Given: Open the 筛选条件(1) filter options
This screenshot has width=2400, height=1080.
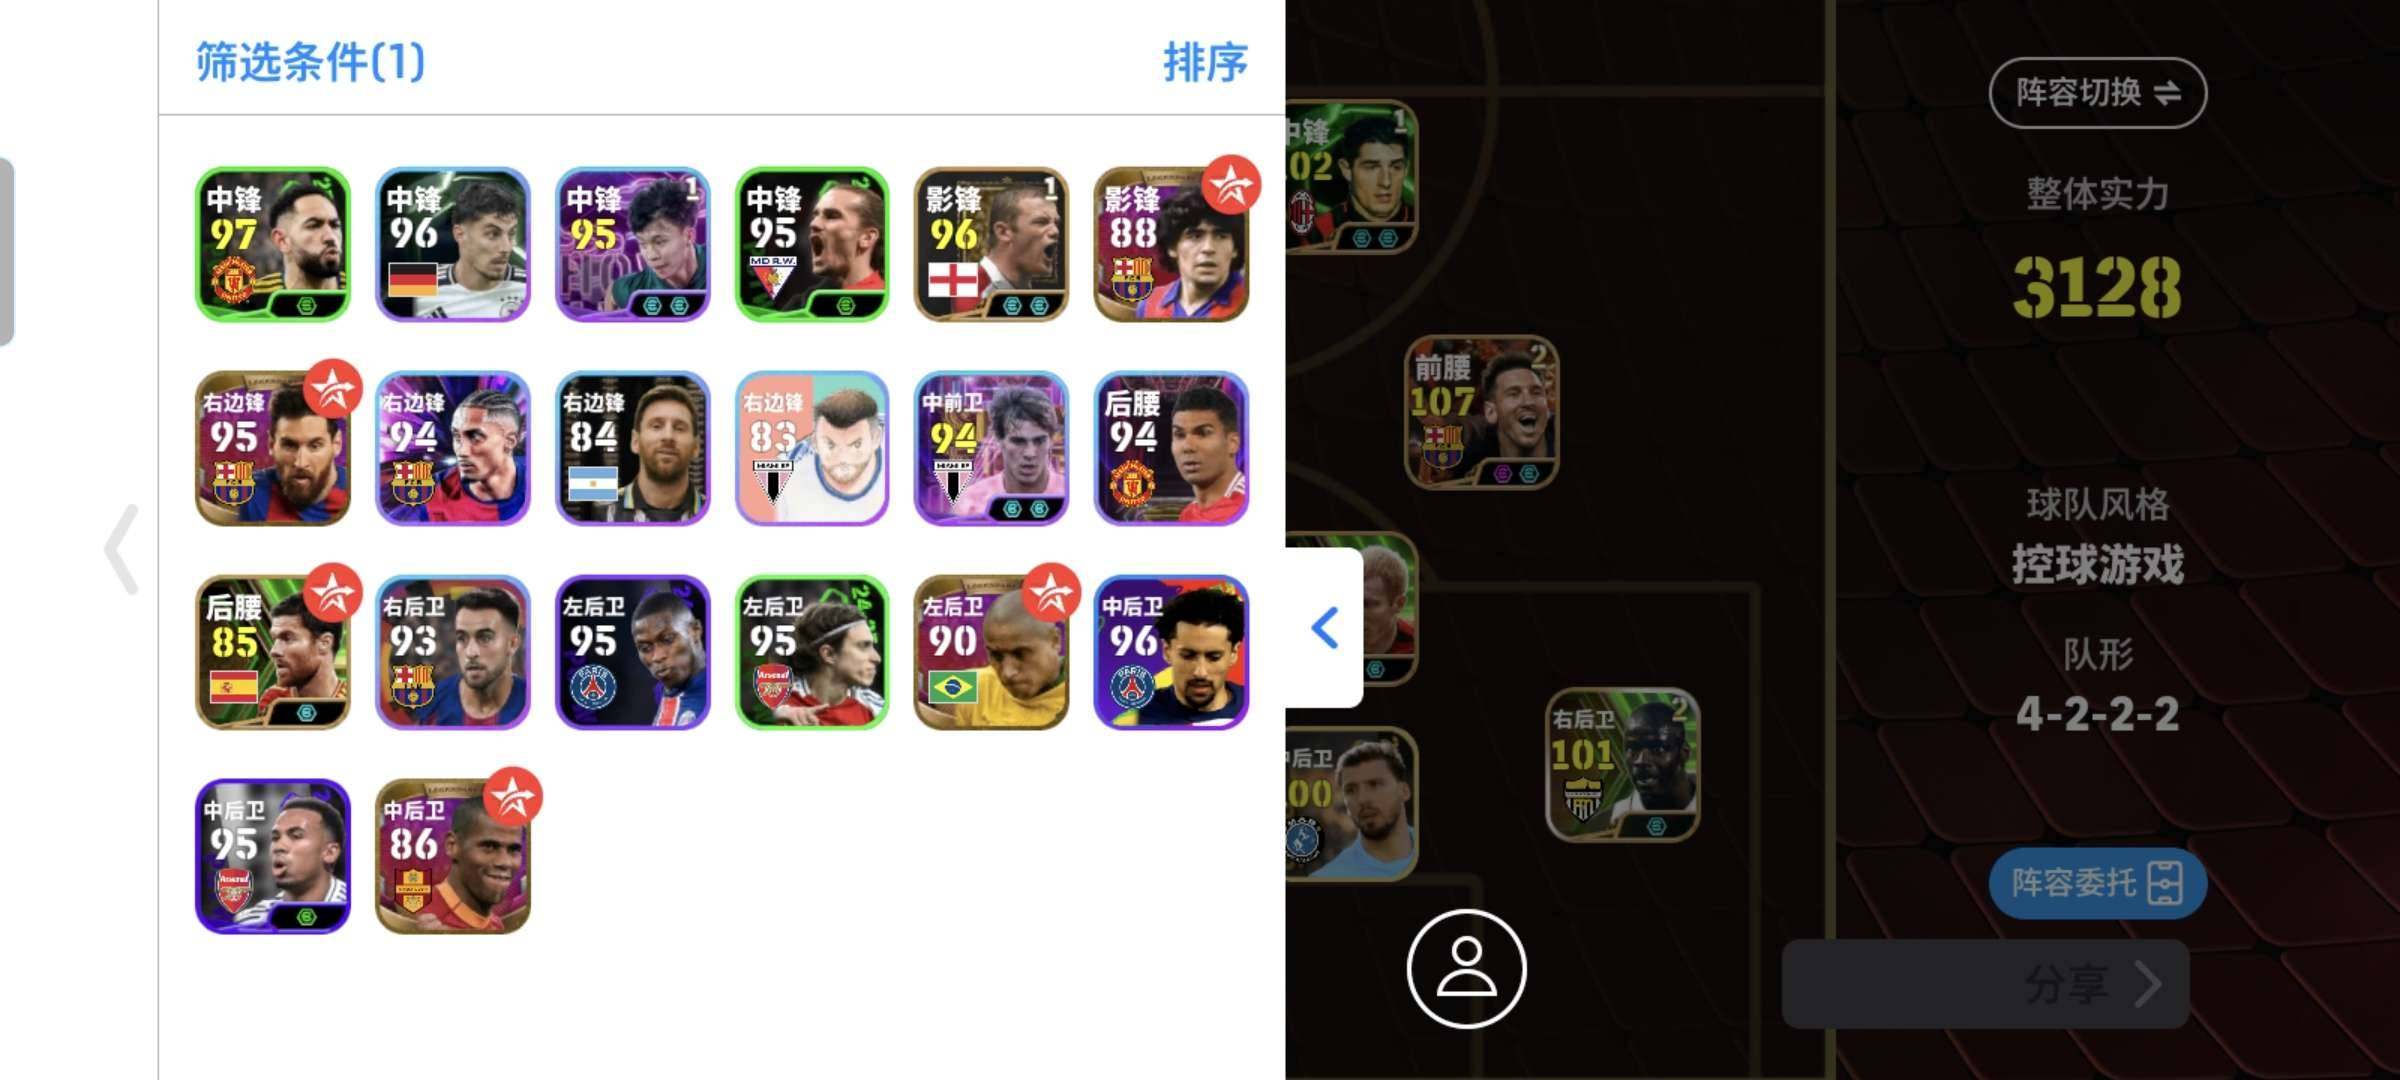Looking at the screenshot, I should click(x=310, y=62).
